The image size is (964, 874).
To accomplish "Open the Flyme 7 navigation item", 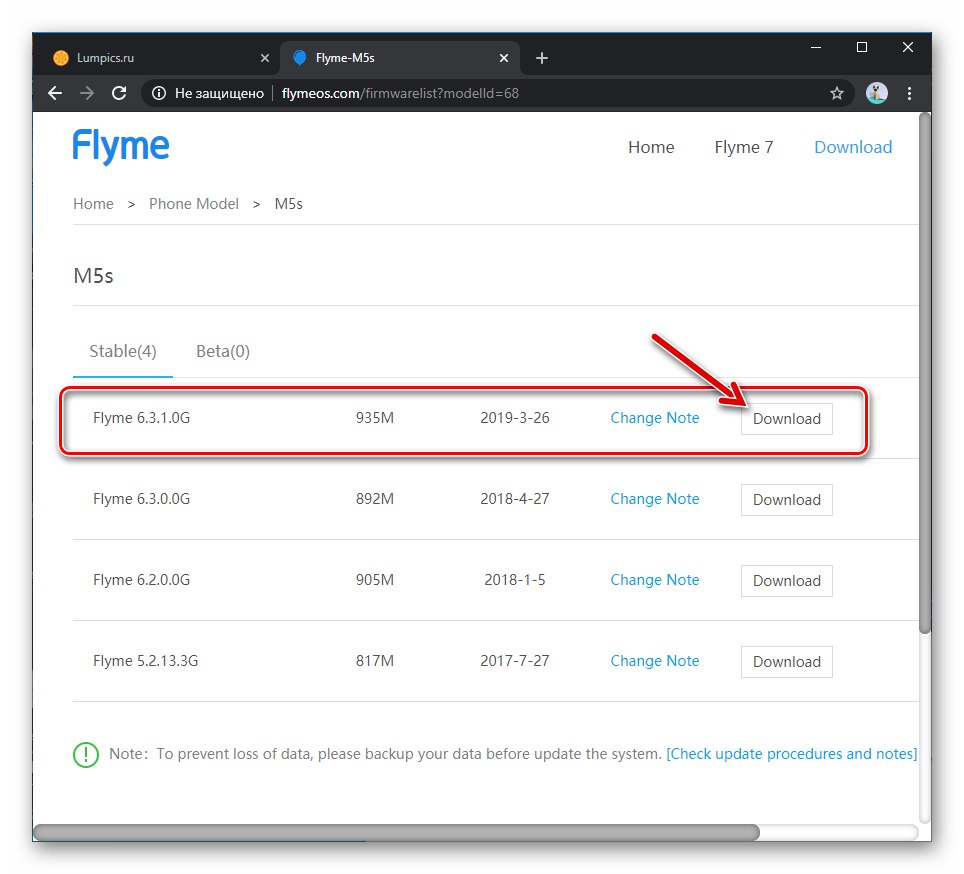I will point(743,147).
